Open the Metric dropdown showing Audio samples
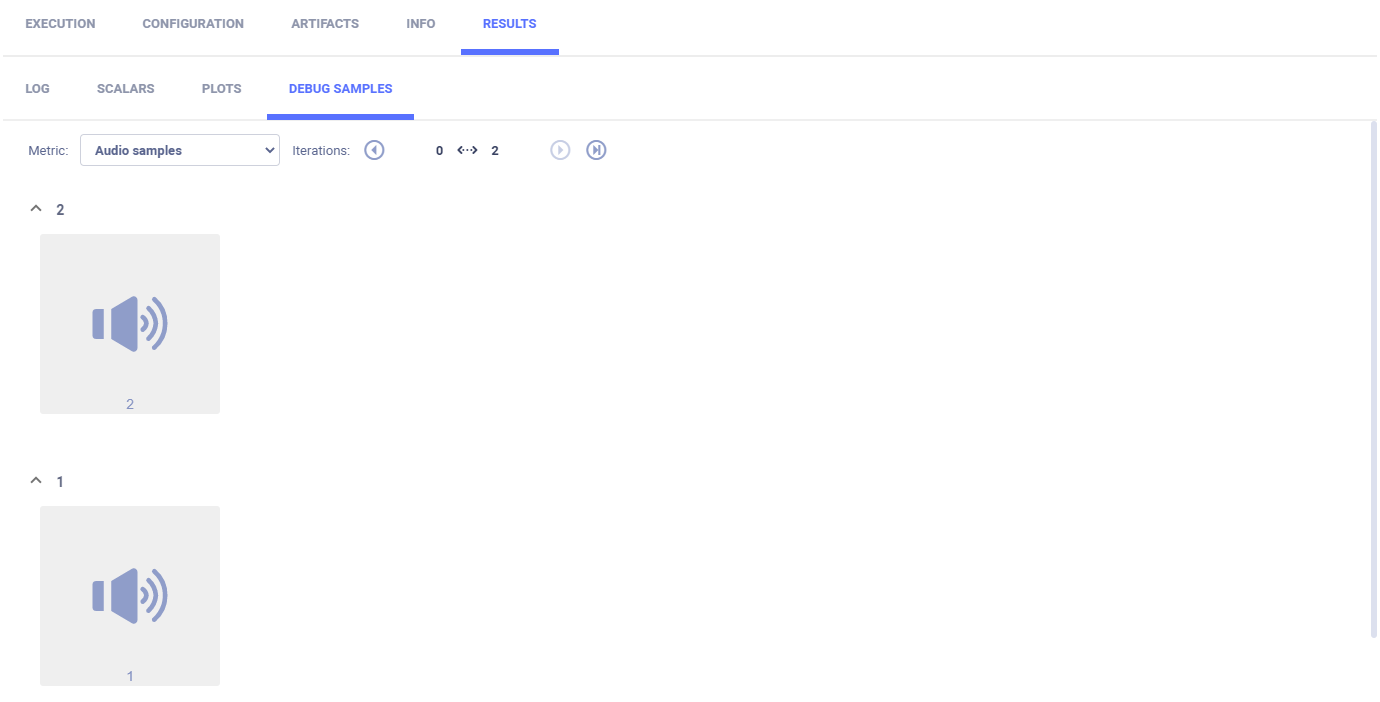Image resolution: width=1380 pixels, height=702 pixels. [x=180, y=150]
